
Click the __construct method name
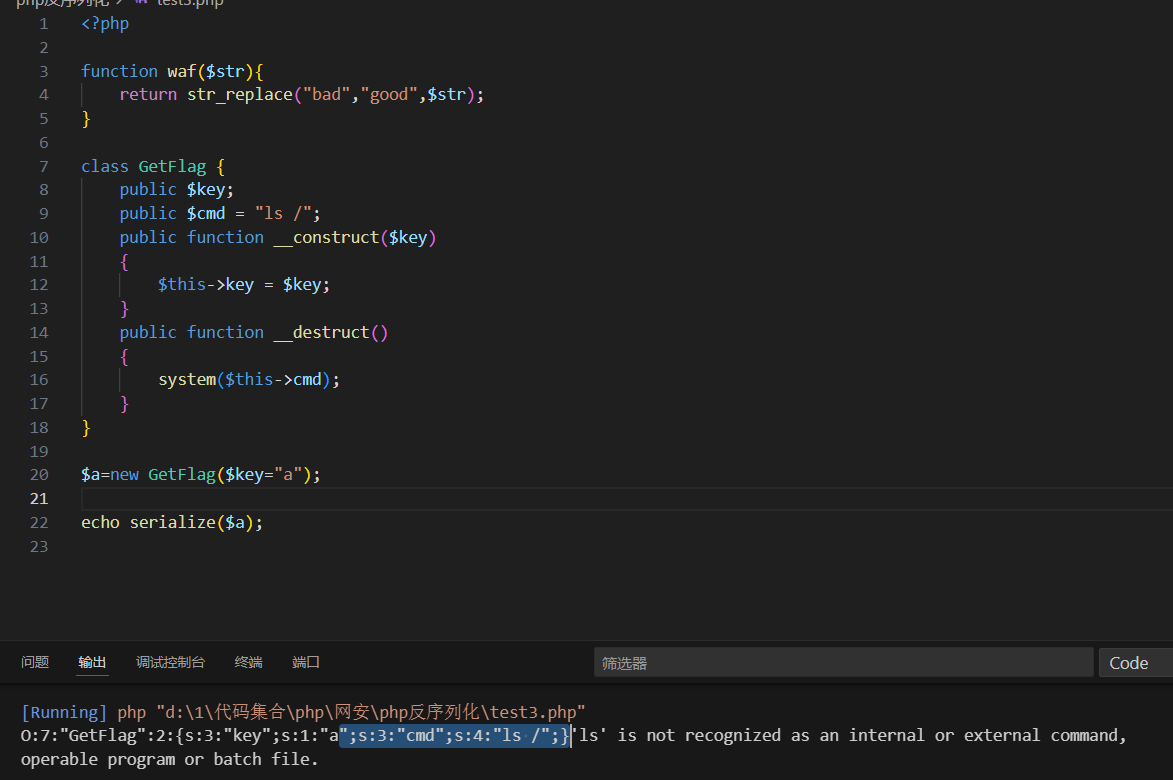326,237
